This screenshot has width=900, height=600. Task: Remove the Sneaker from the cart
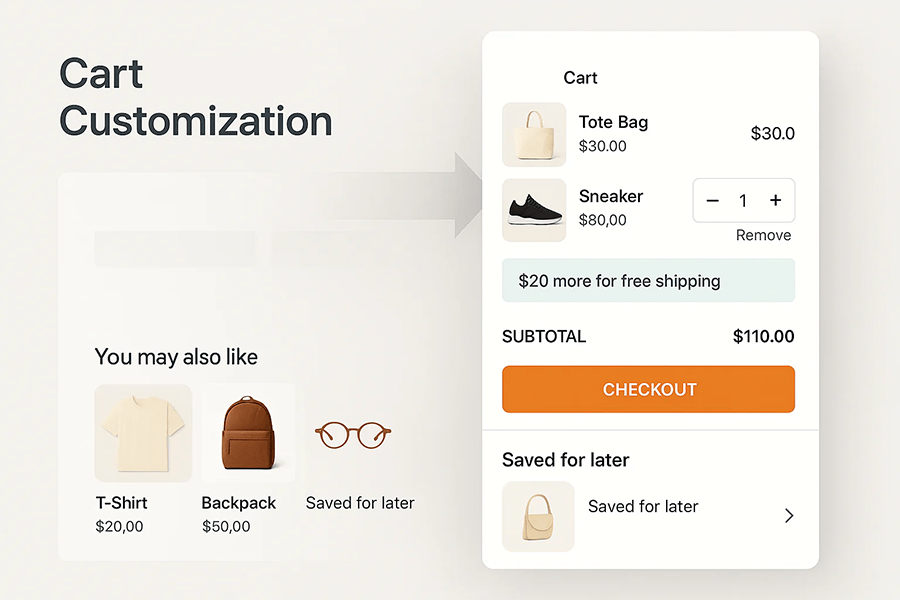point(763,235)
